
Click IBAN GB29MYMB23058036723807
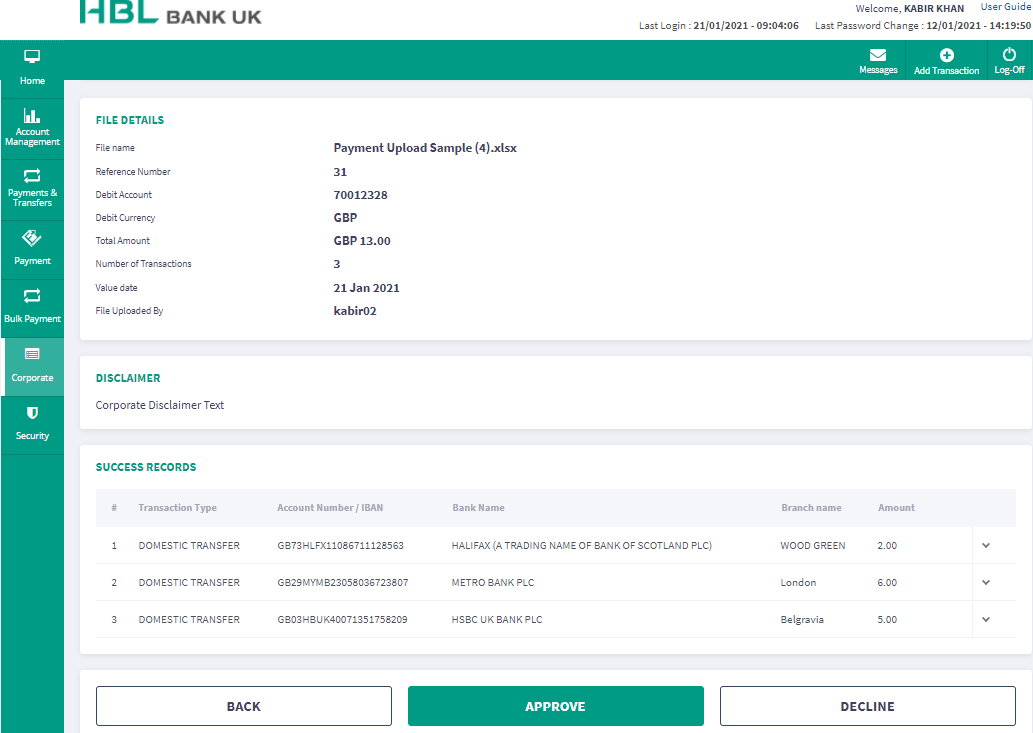(x=343, y=582)
